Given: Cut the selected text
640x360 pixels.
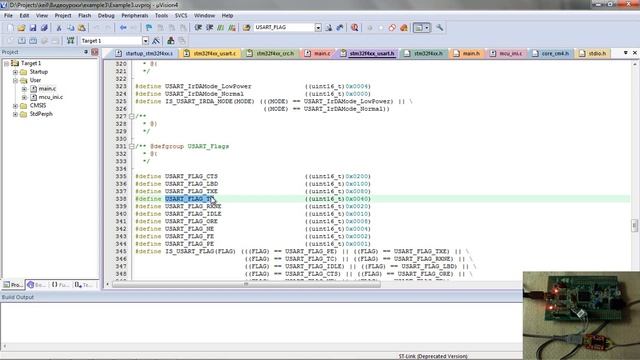Looking at the screenshot, I should pos(59,28).
